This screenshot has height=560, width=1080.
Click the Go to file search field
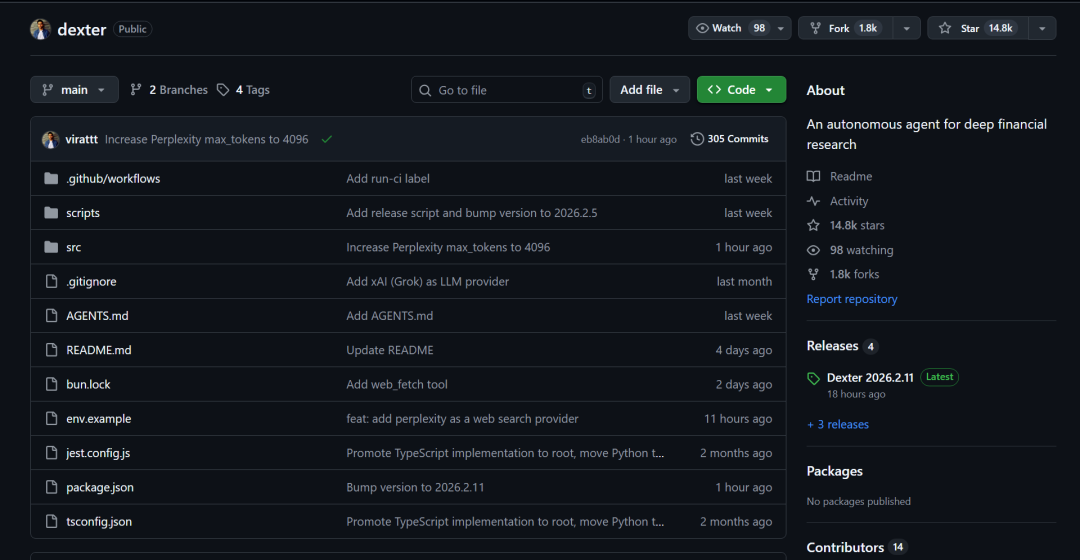506,90
